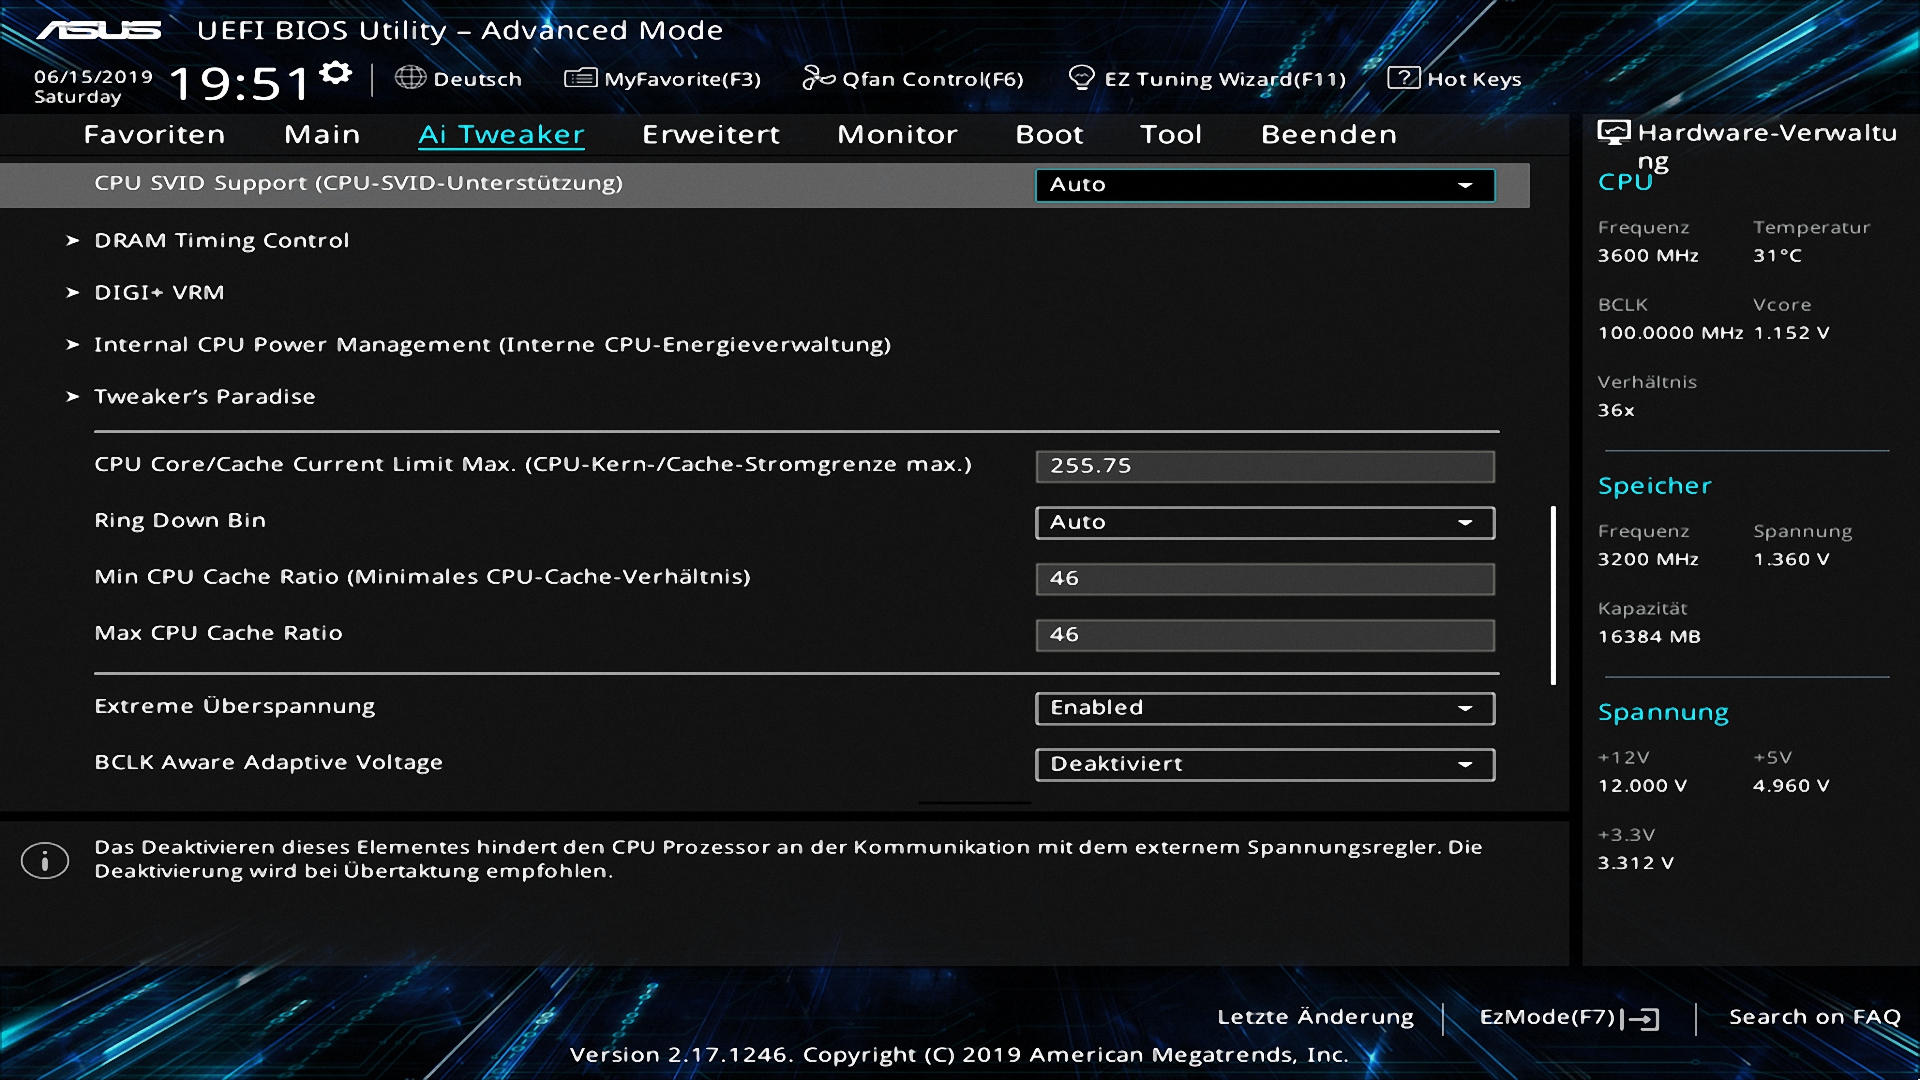Open Ring Down Bin dropdown

1264,522
